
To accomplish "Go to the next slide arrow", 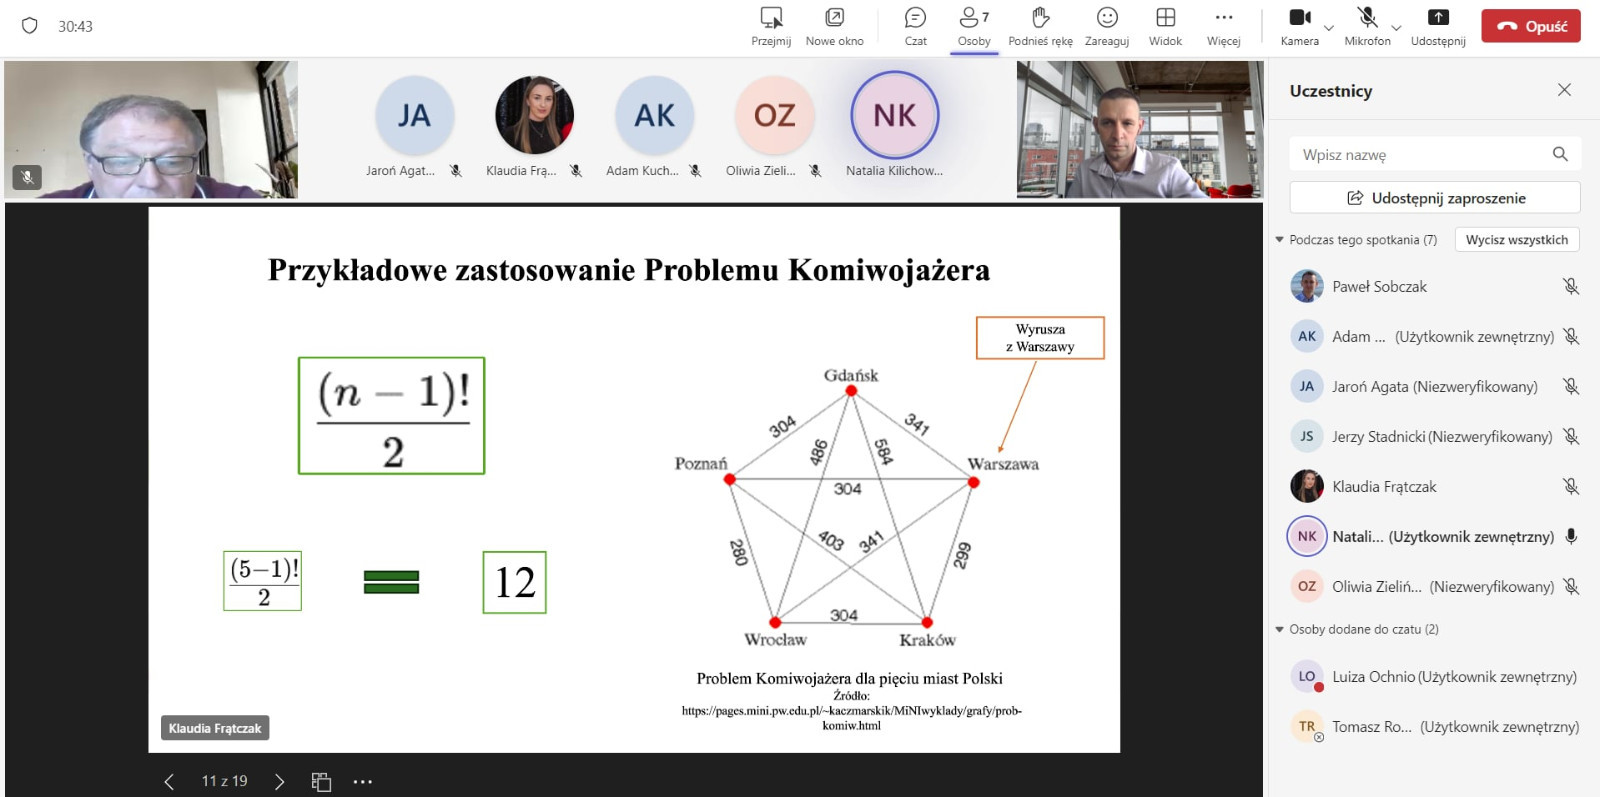I will pyautogui.click(x=279, y=782).
